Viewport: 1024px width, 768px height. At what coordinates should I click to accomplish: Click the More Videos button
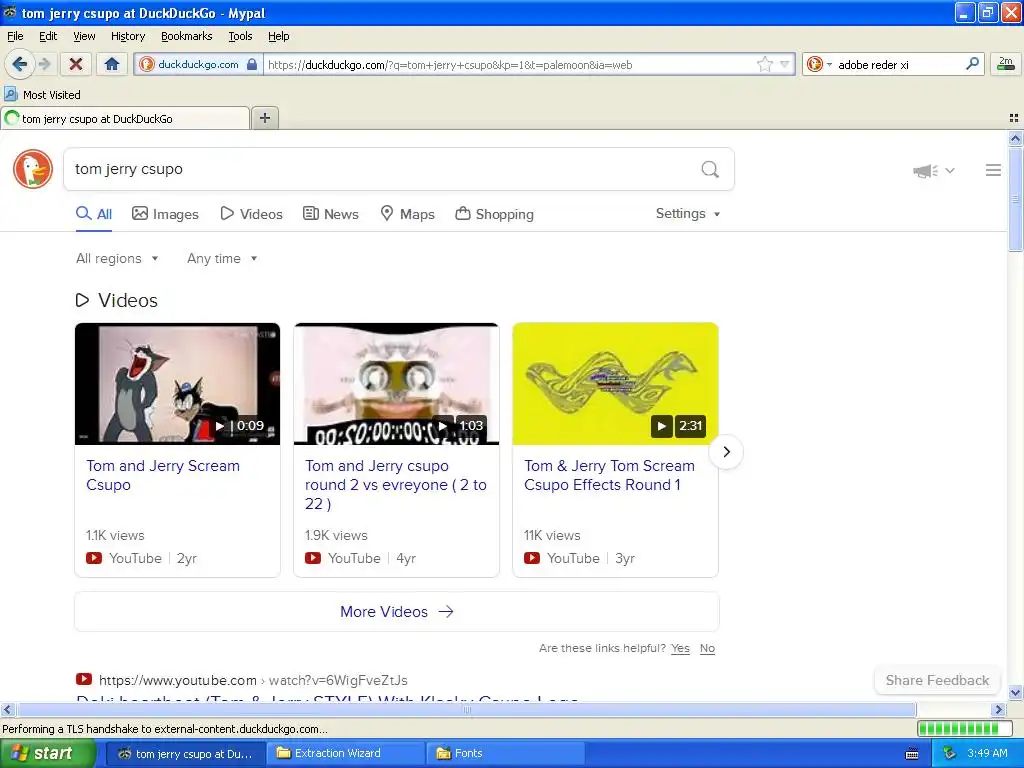(396, 612)
